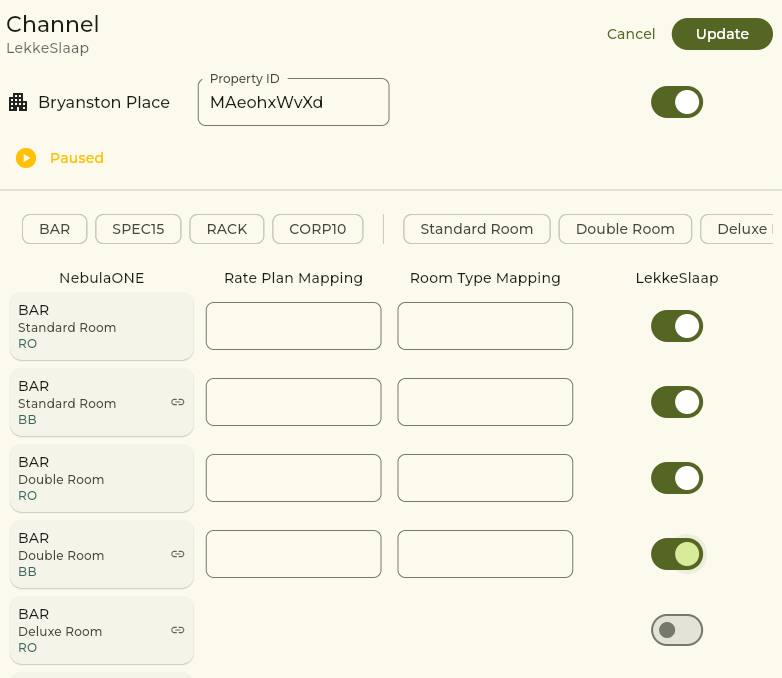
Task: Click the LekkeSlaap column header
Action: tap(677, 278)
